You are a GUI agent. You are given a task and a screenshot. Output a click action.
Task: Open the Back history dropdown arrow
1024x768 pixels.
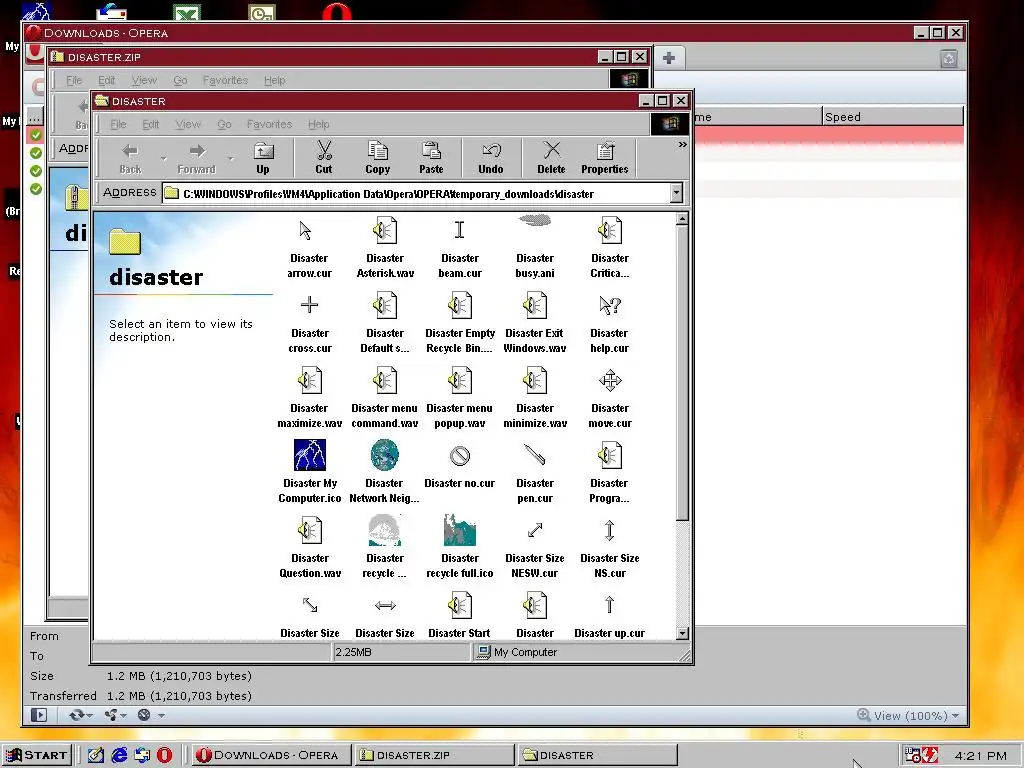(x=164, y=159)
